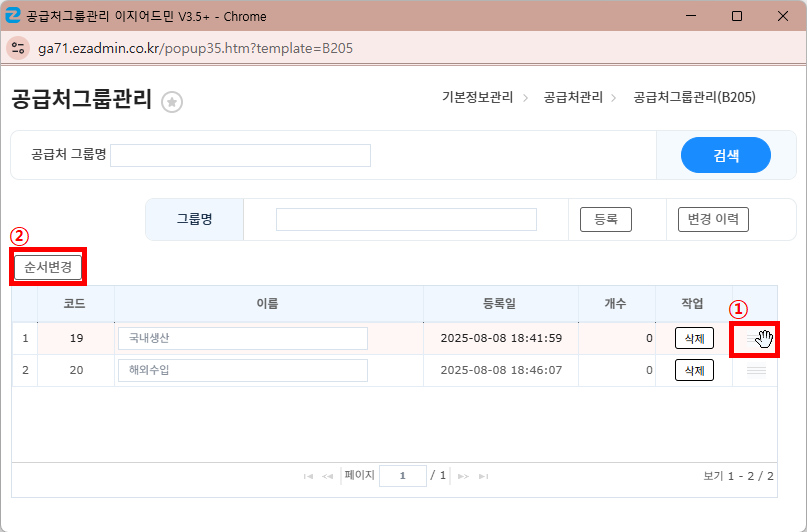Screen dimensions: 807x532
Task: Click the blue 검색 search button
Action: coord(725,155)
